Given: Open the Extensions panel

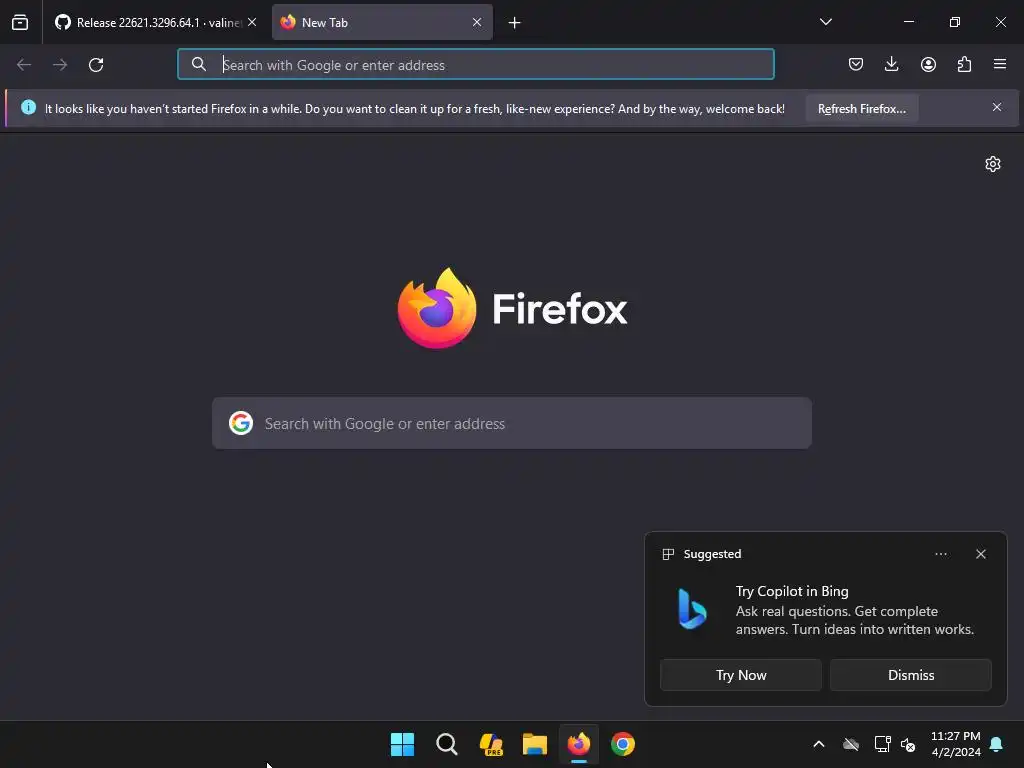Looking at the screenshot, I should 964,64.
